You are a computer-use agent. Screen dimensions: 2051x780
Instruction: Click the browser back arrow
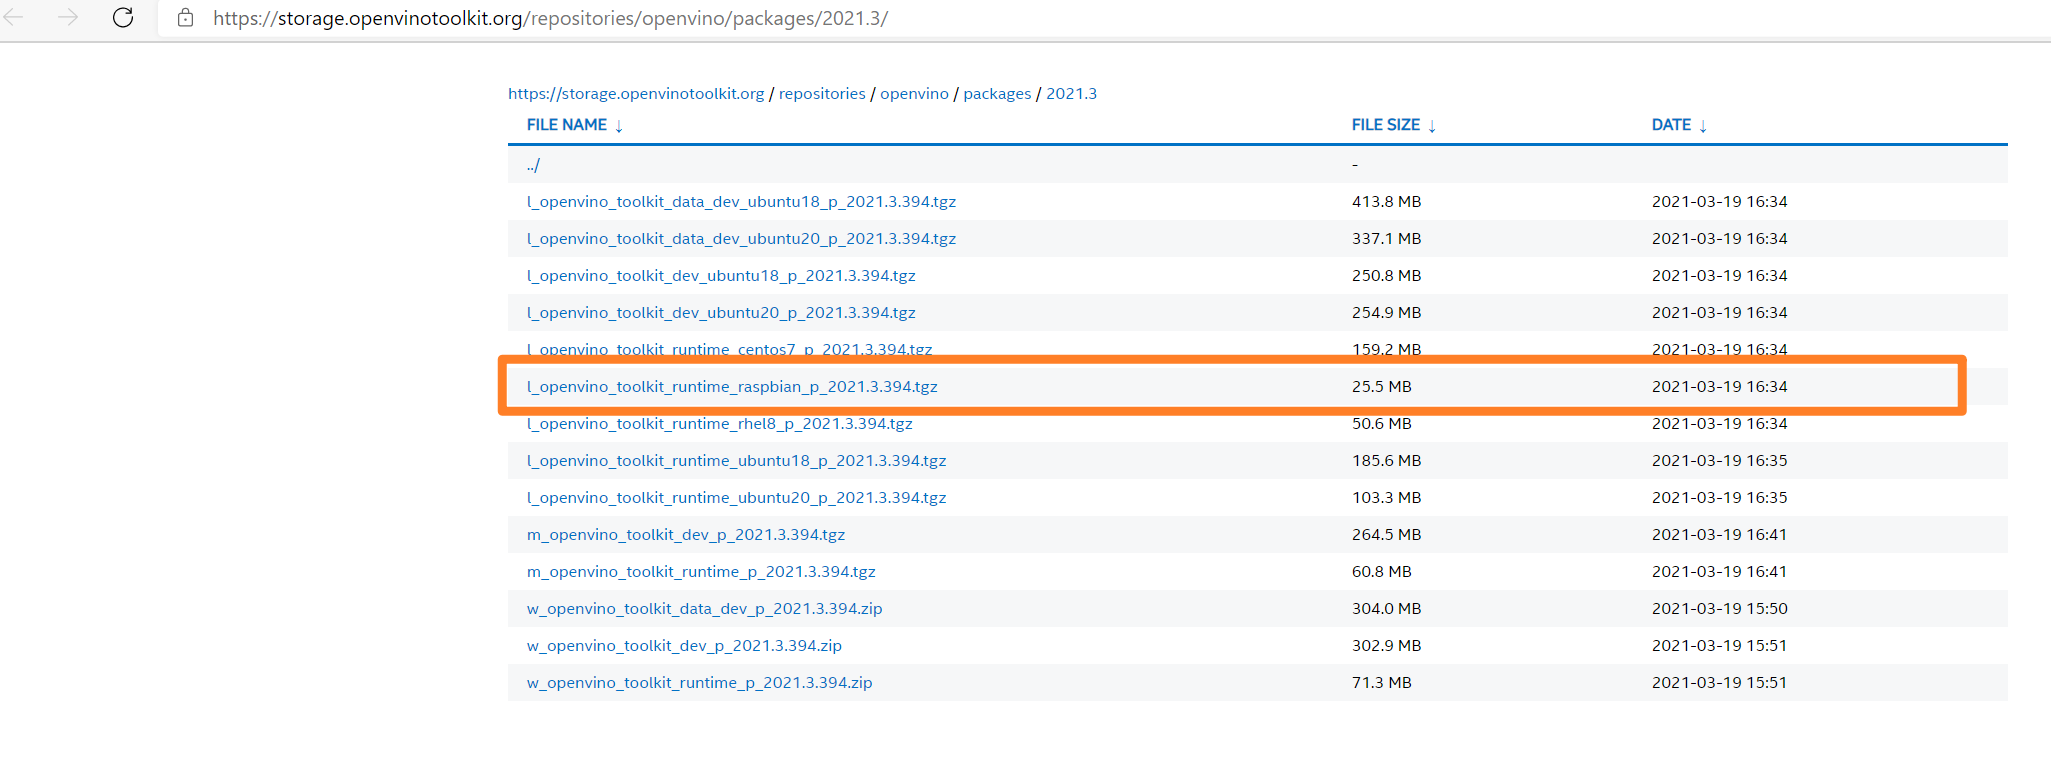pyautogui.click(x=14, y=17)
